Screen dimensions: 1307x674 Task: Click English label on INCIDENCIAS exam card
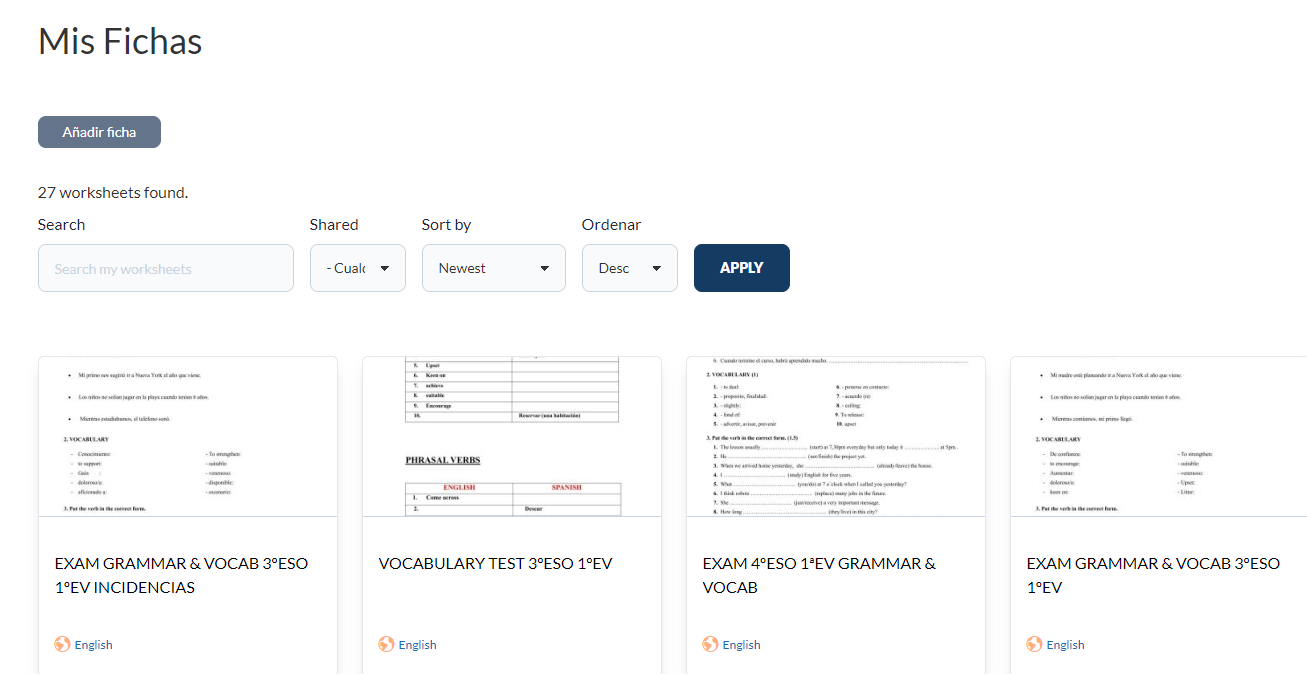(93, 645)
